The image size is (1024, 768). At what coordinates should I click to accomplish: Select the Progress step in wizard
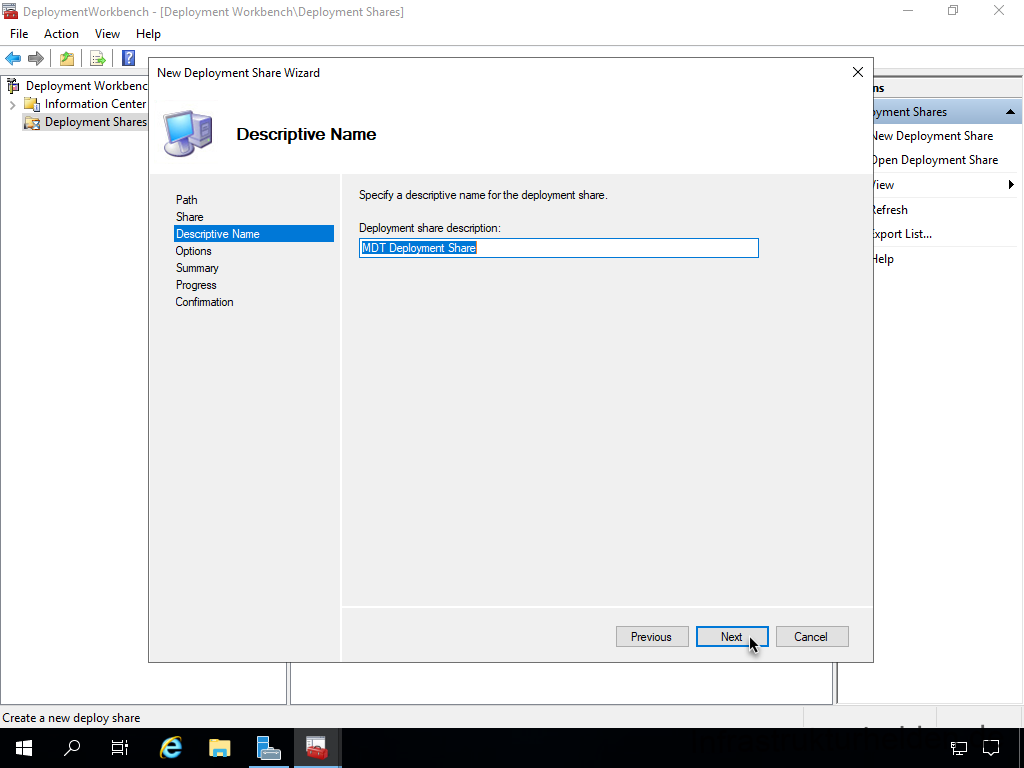click(196, 285)
